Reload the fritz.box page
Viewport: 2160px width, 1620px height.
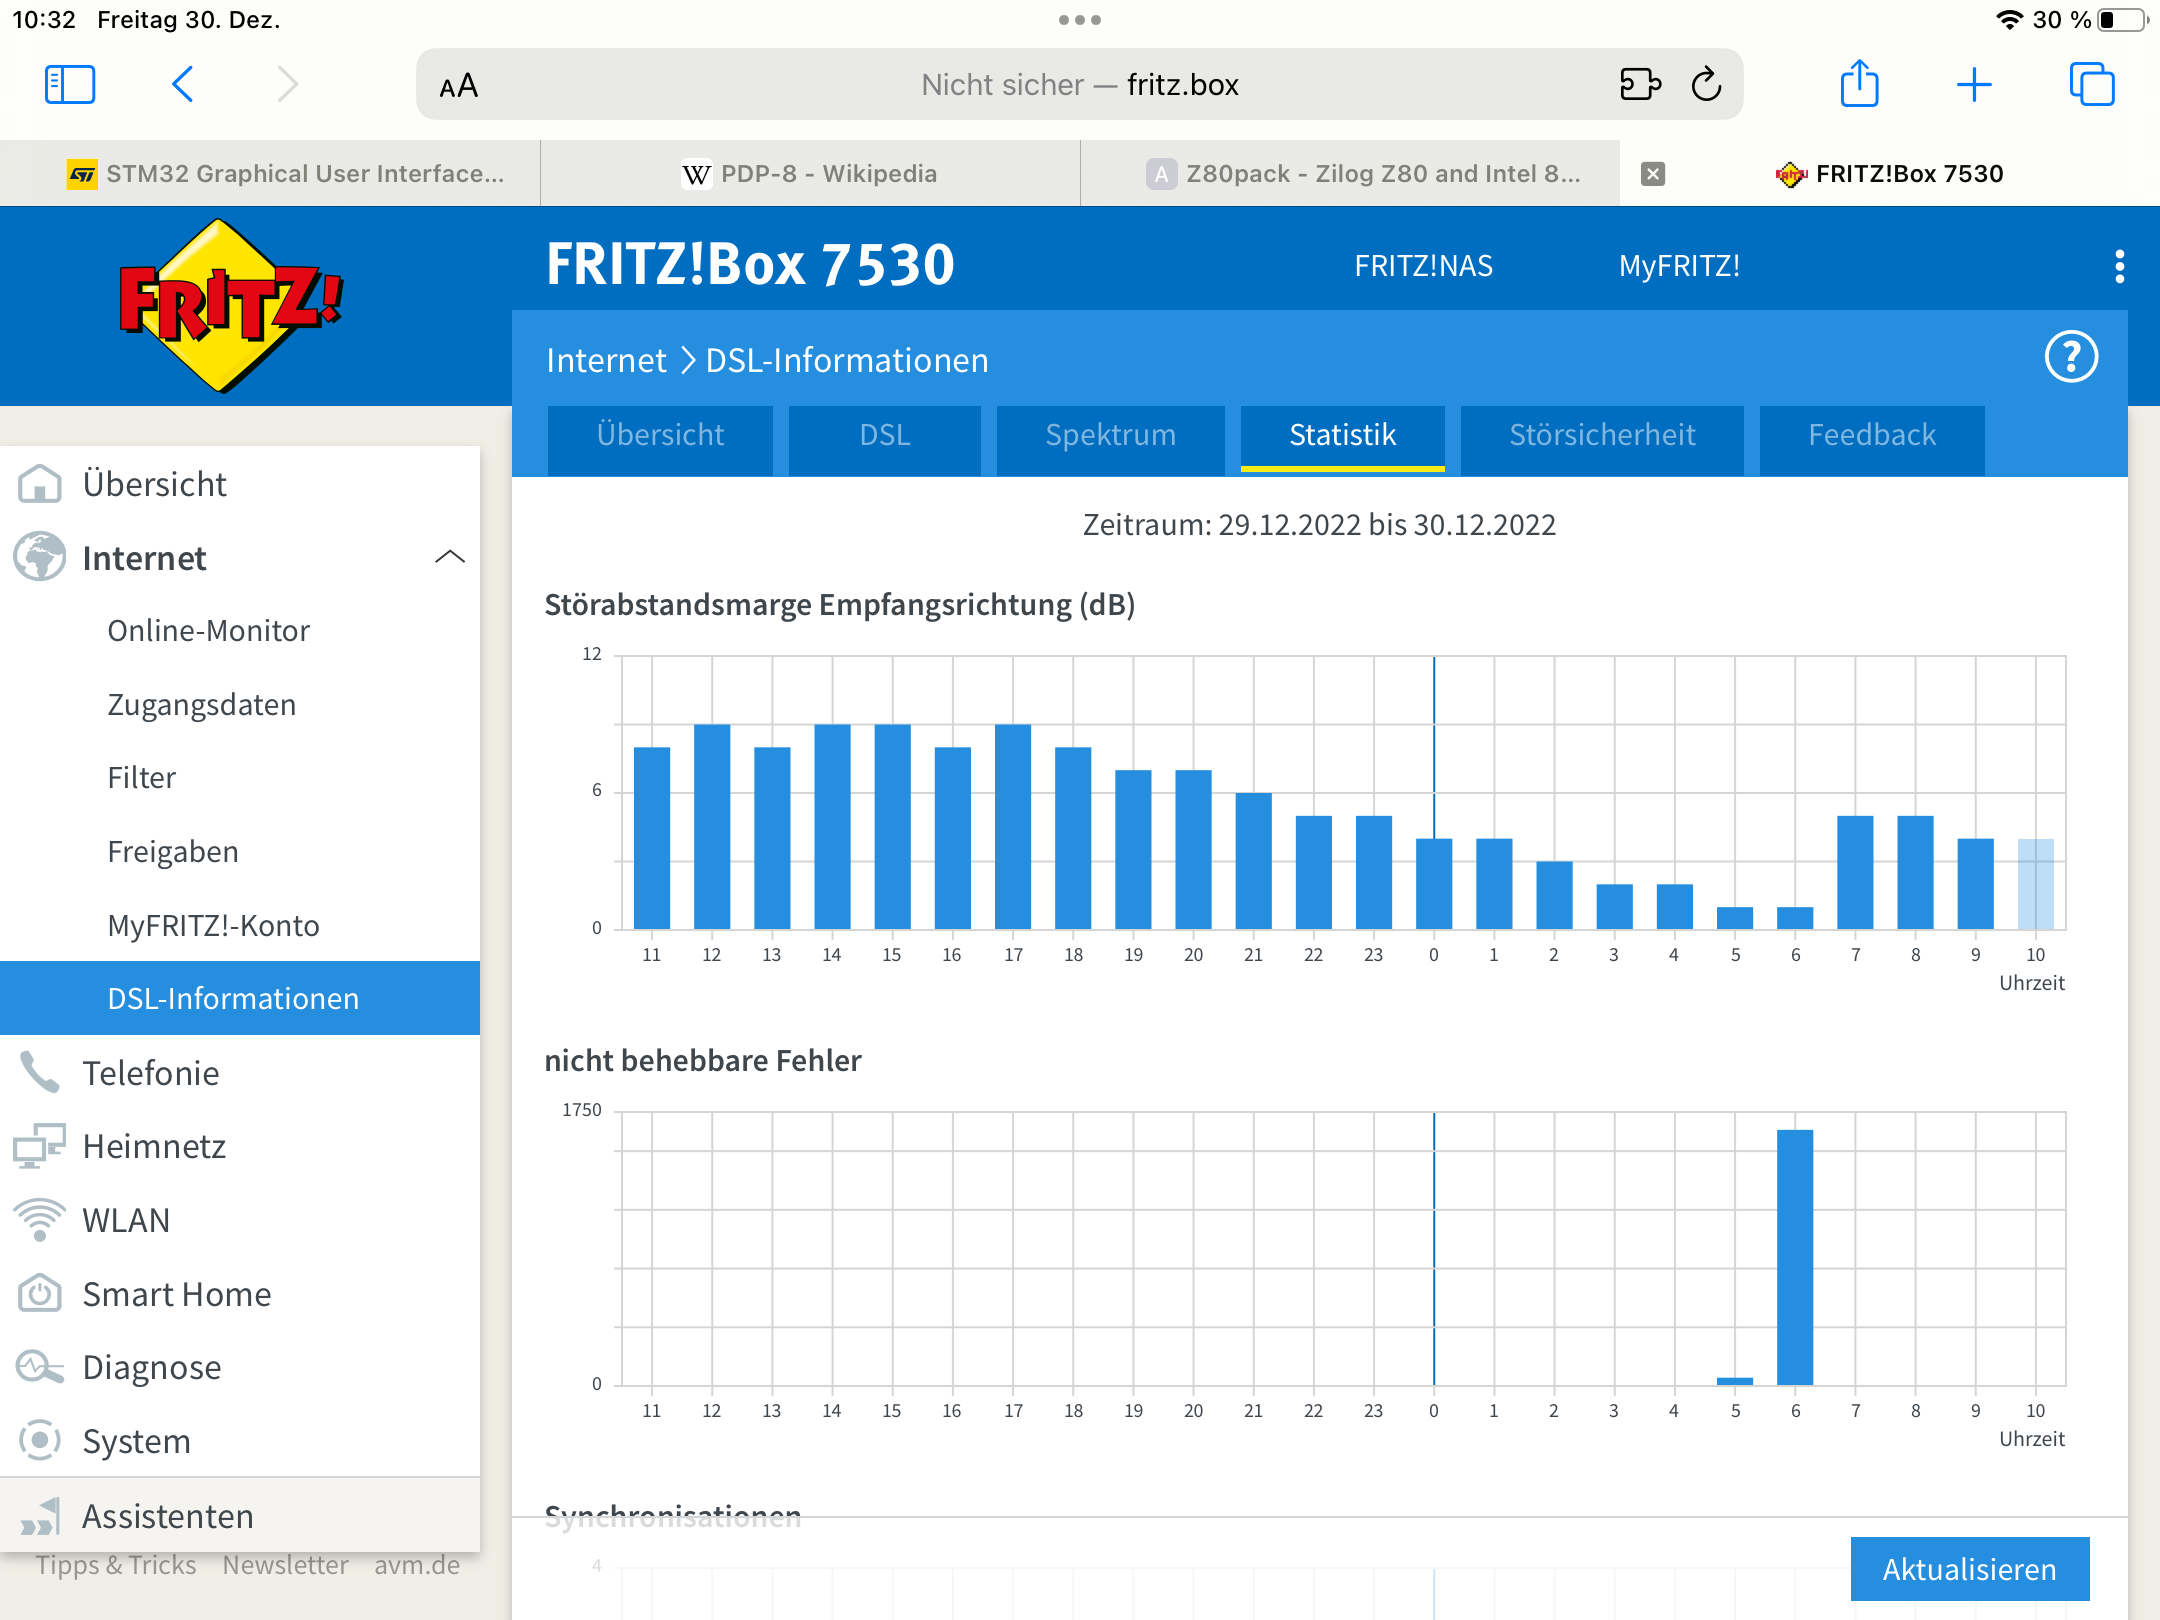click(1706, 85)
